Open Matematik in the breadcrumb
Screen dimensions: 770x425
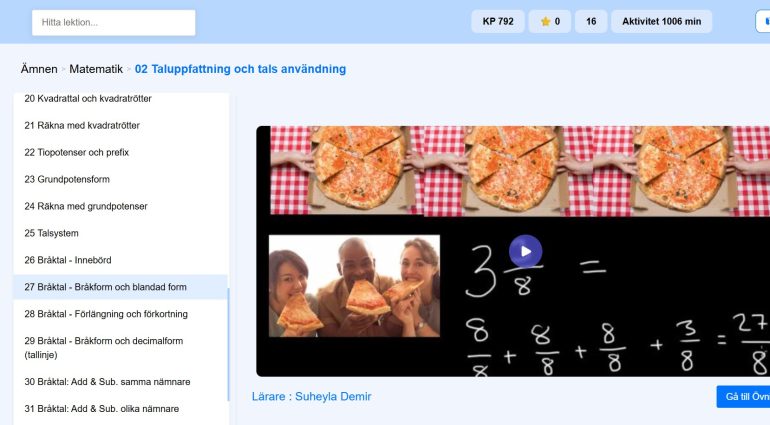click(x=96, y=69)
